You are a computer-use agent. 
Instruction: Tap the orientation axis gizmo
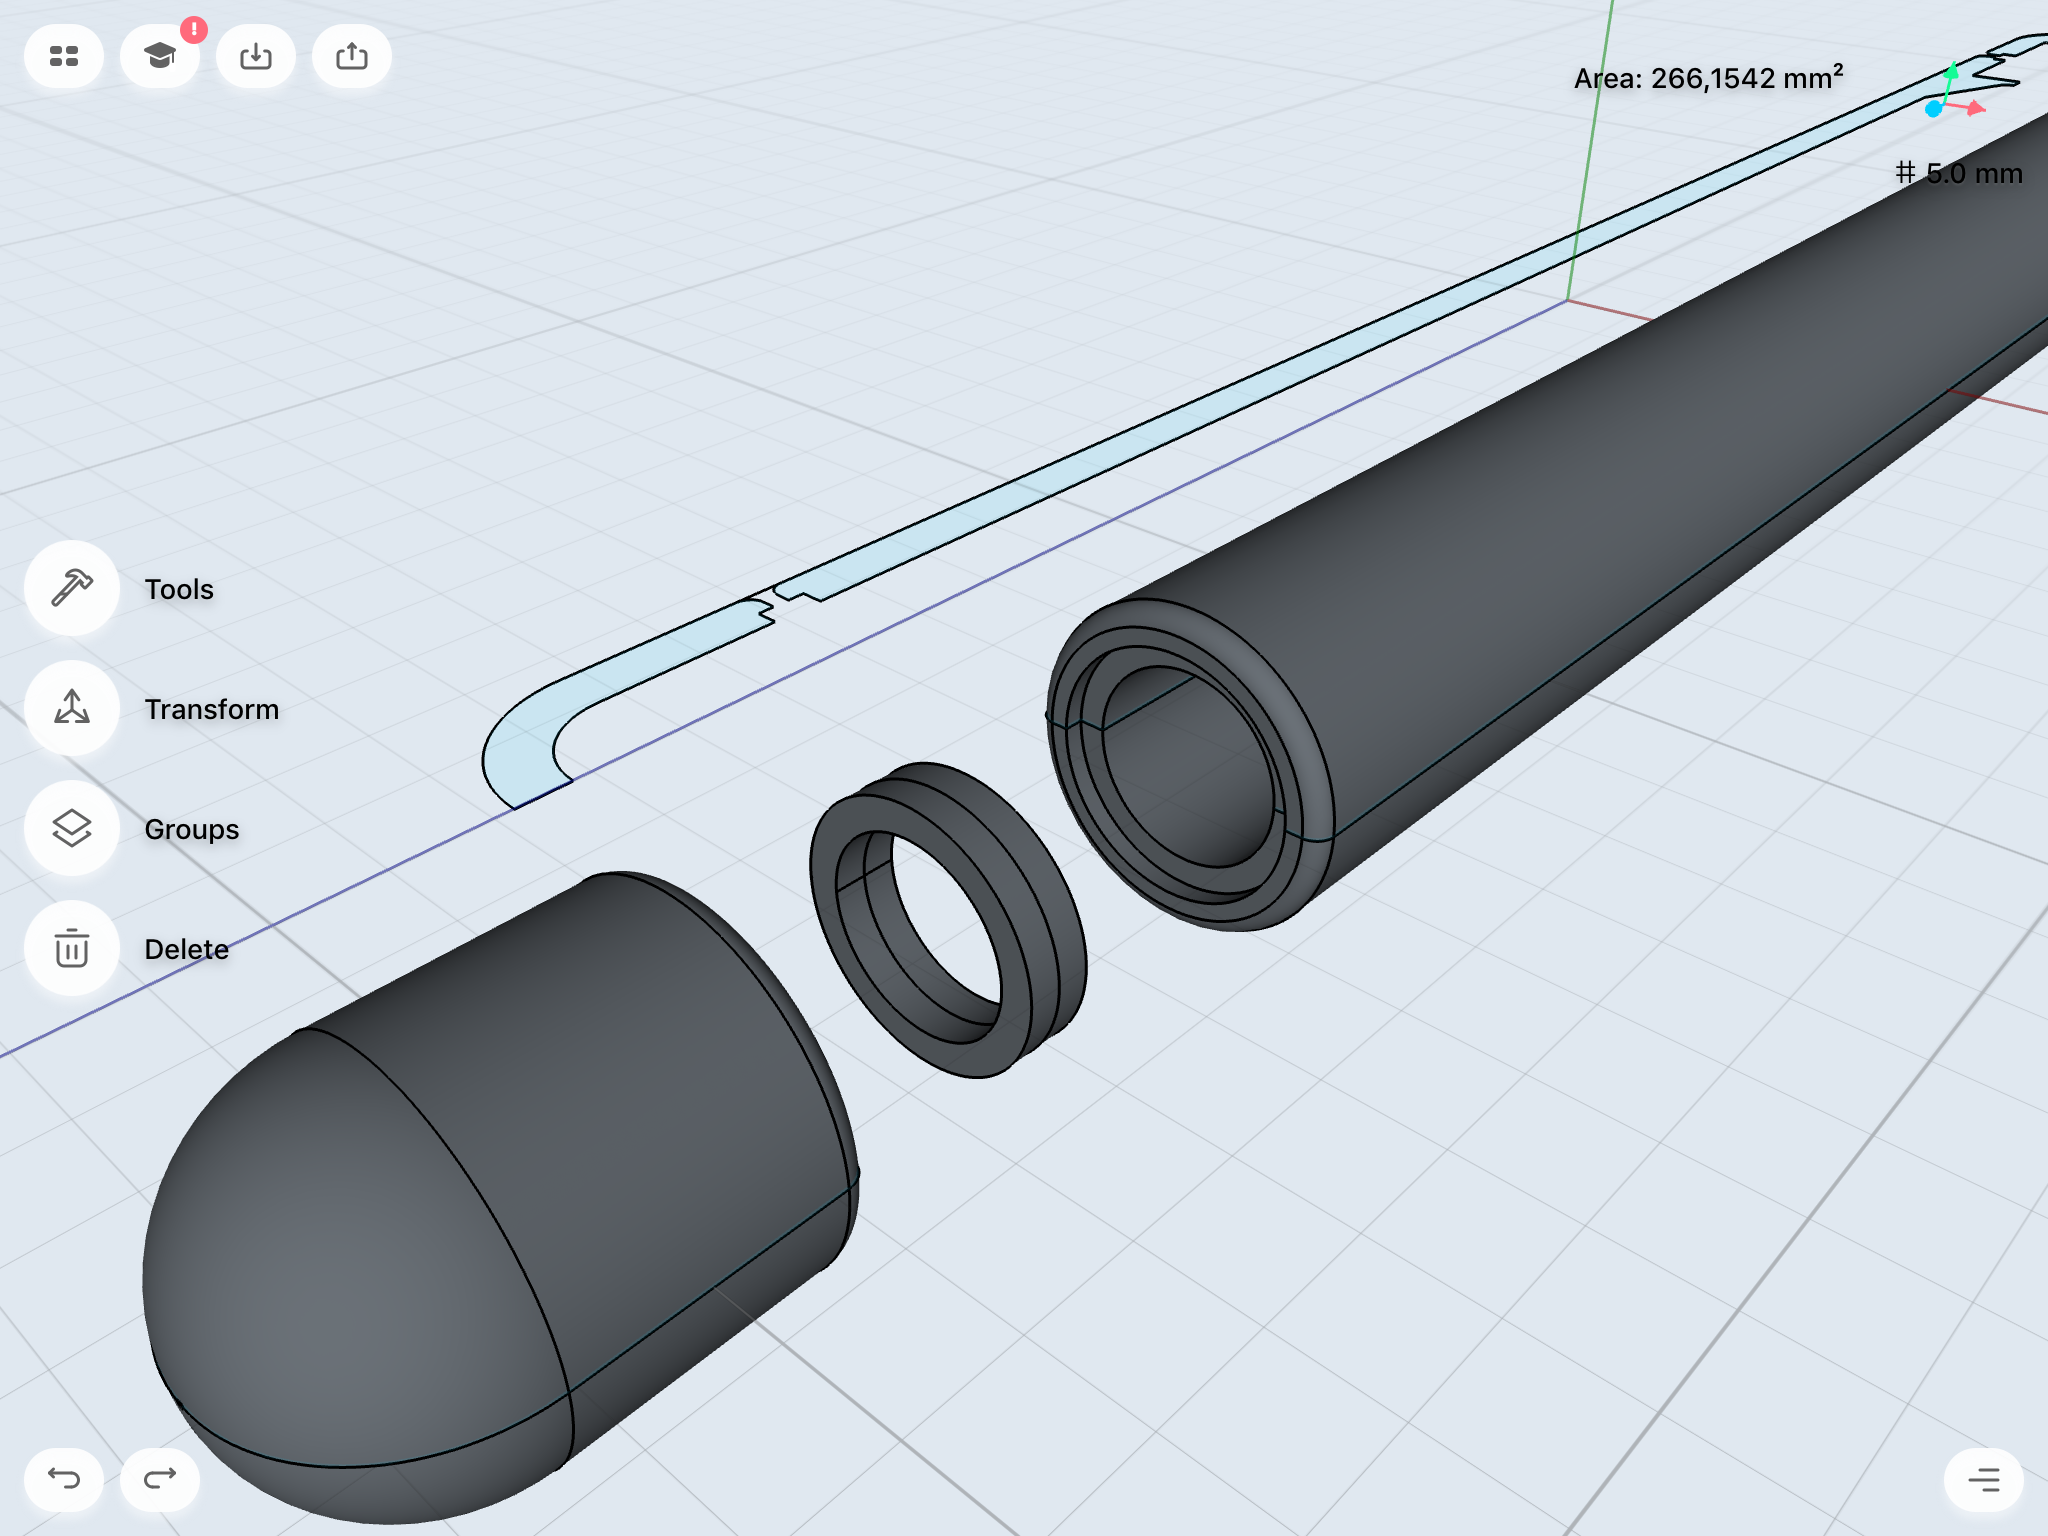pos(1954,92)
